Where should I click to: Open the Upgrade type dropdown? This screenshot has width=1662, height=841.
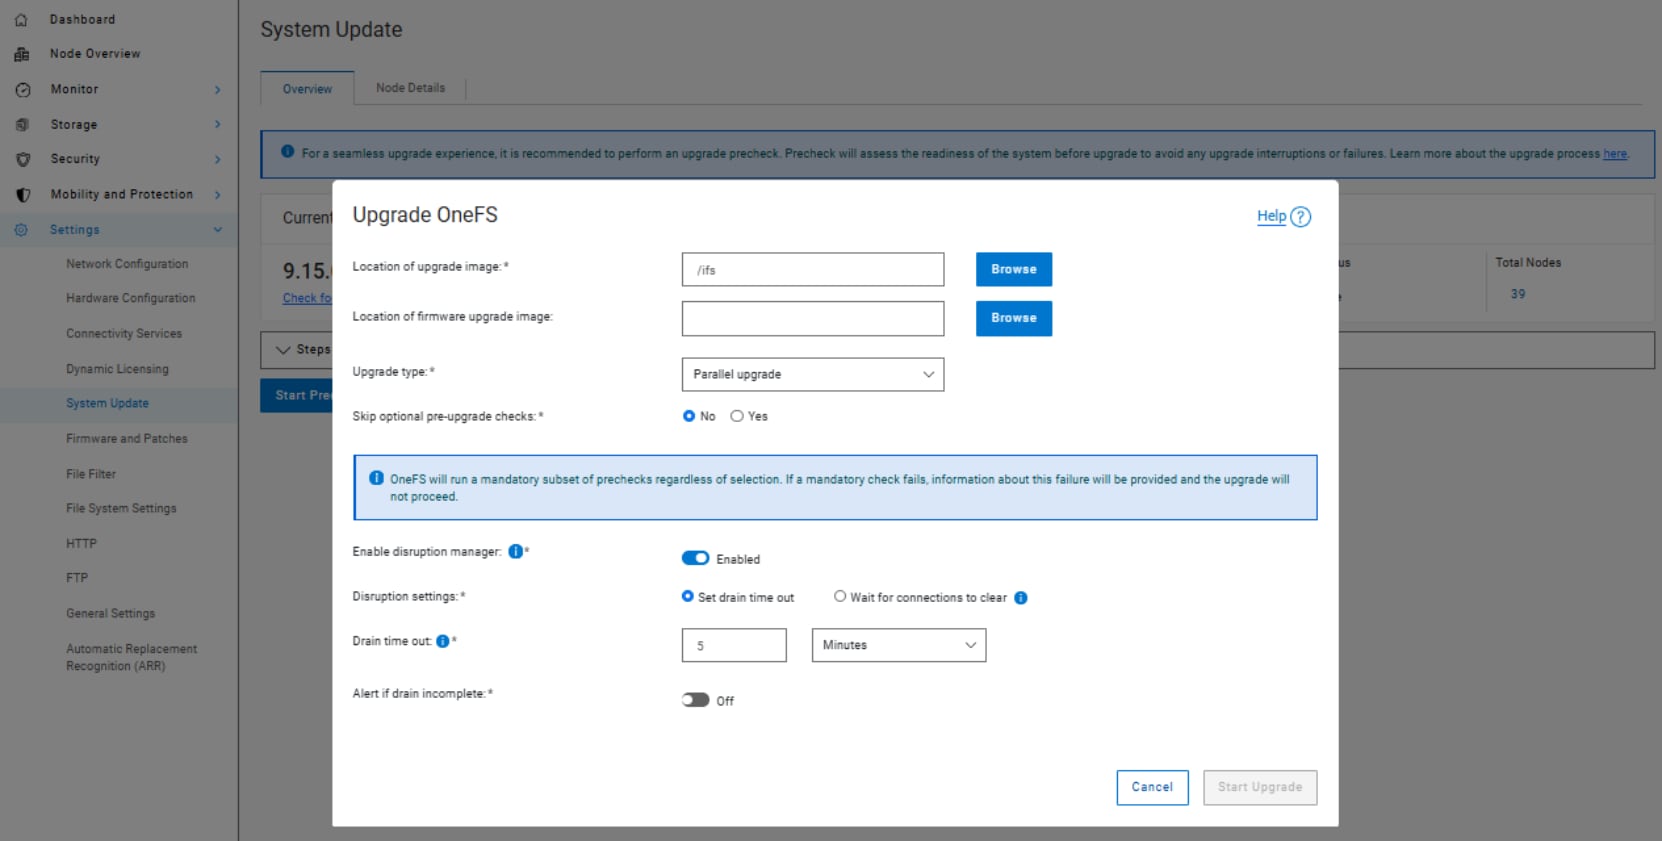[x=813, y=374]
